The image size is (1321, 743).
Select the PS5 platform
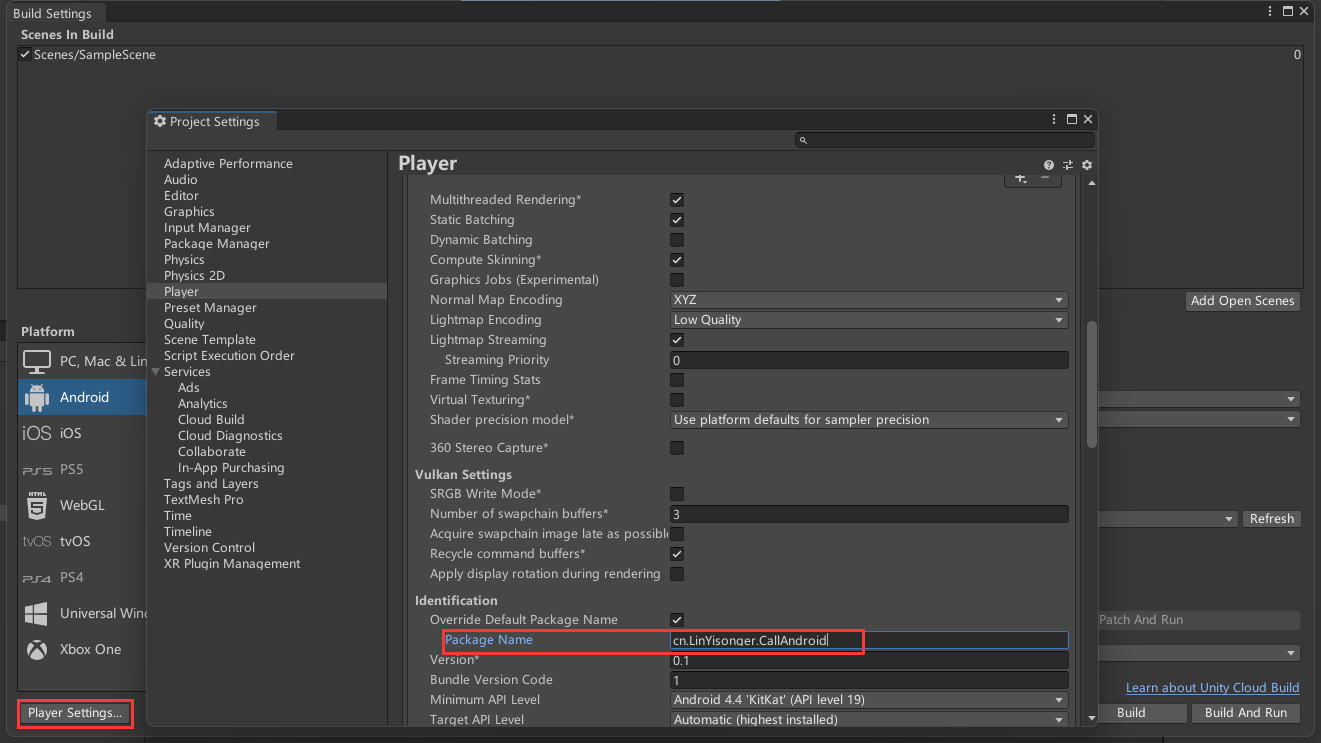[x=82, y=469]
